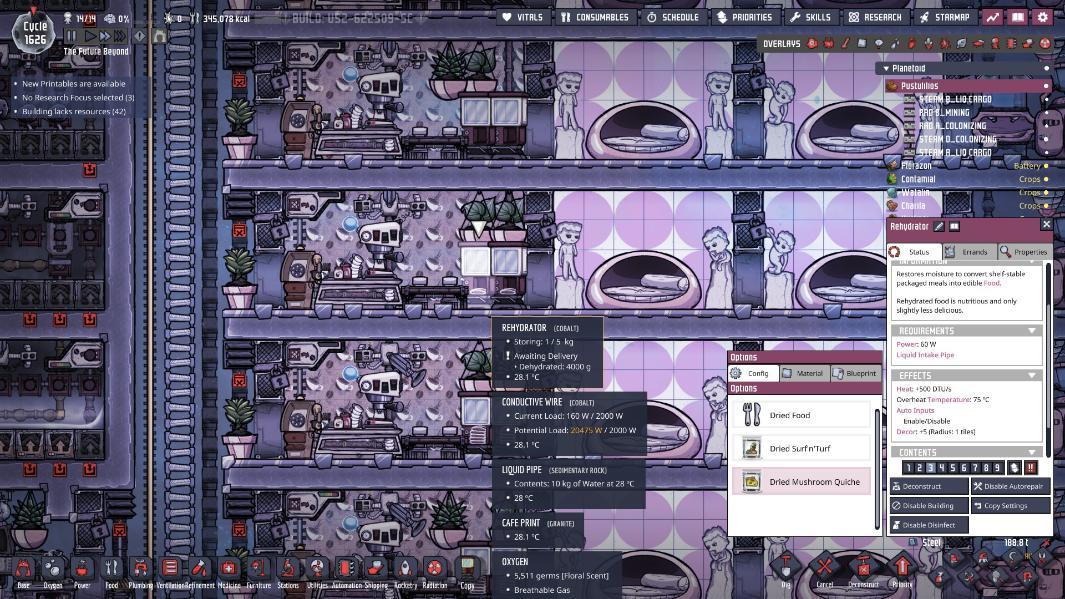This screenshot has width=1065, height=599.
Task: Open the Priorities menu
Action: point(745,17)
